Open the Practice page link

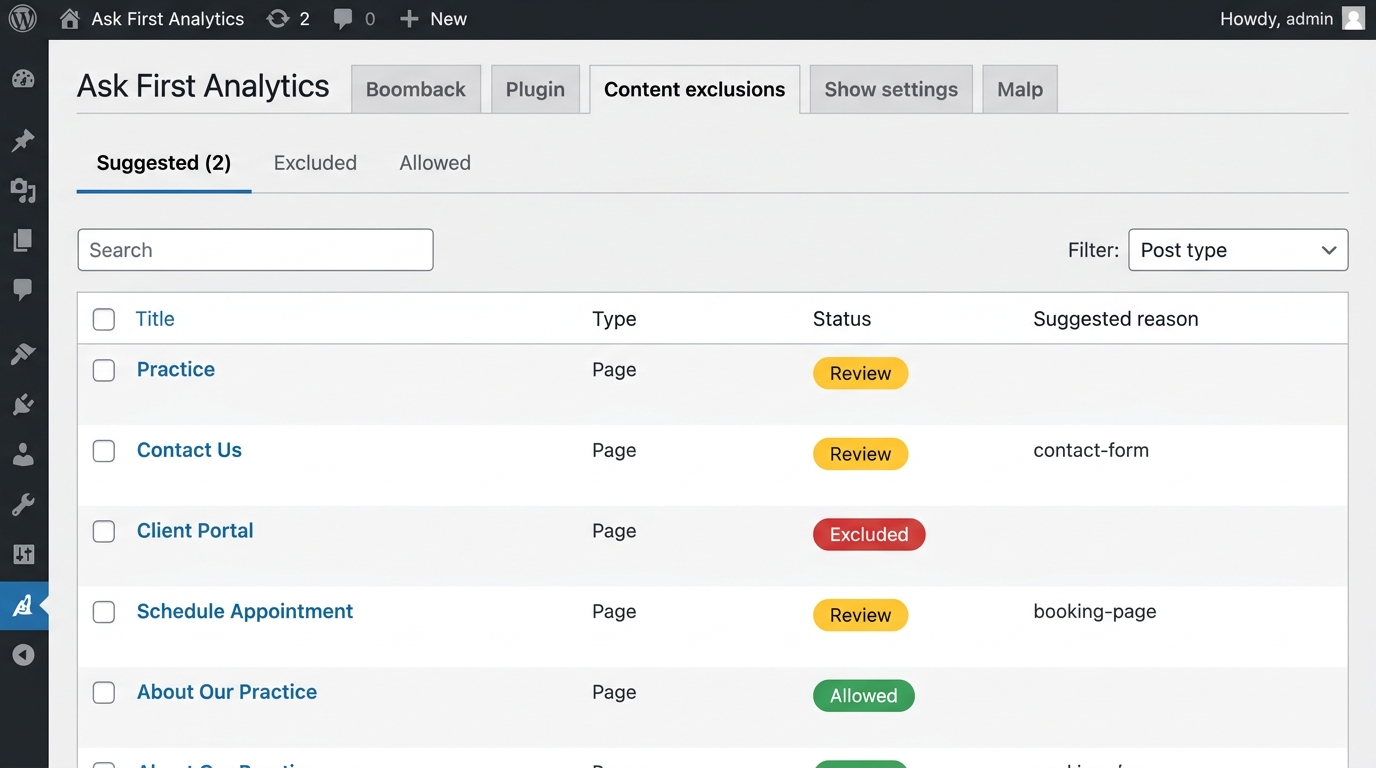click(176, 369)
